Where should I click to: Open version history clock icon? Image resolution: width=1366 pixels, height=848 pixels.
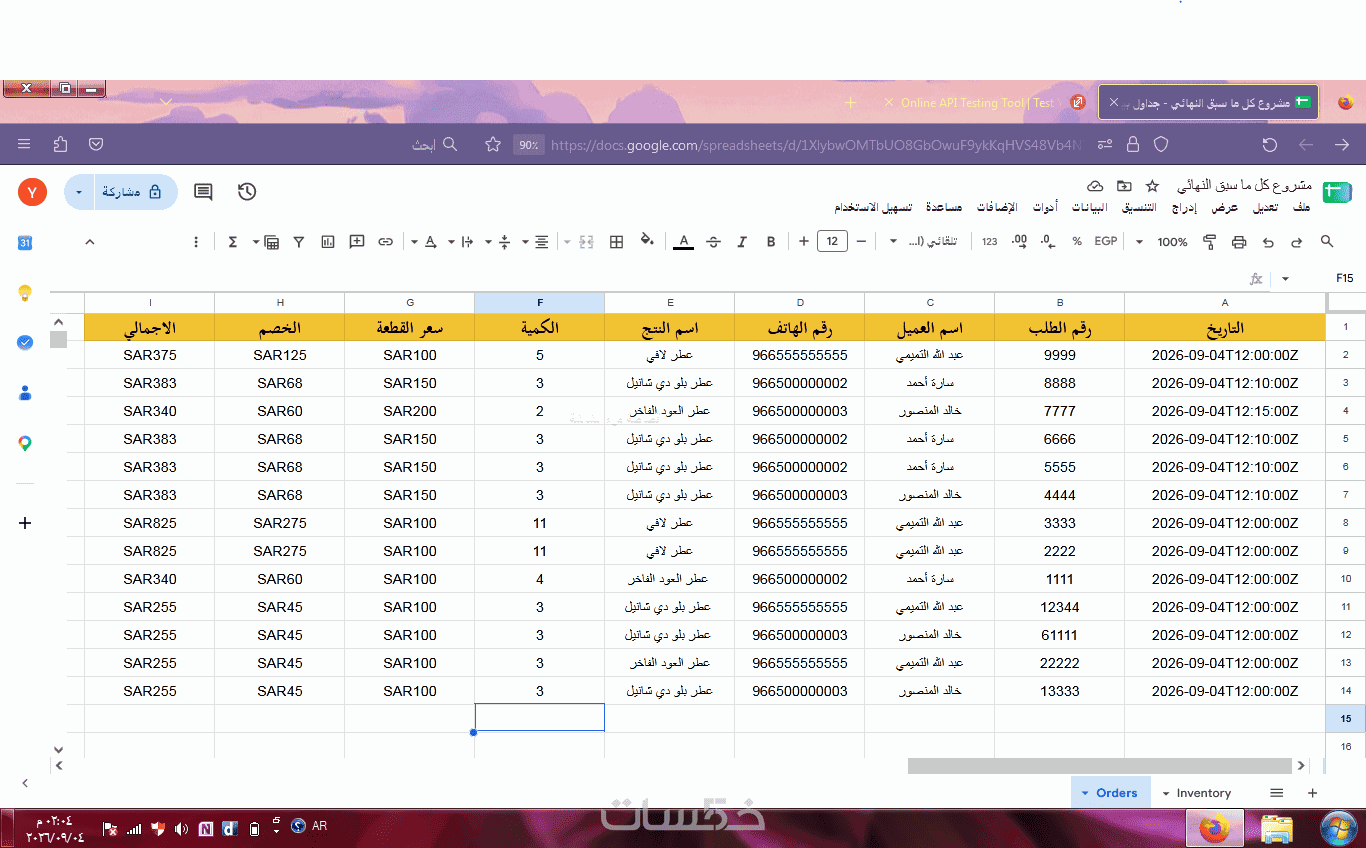pos(247,192)
